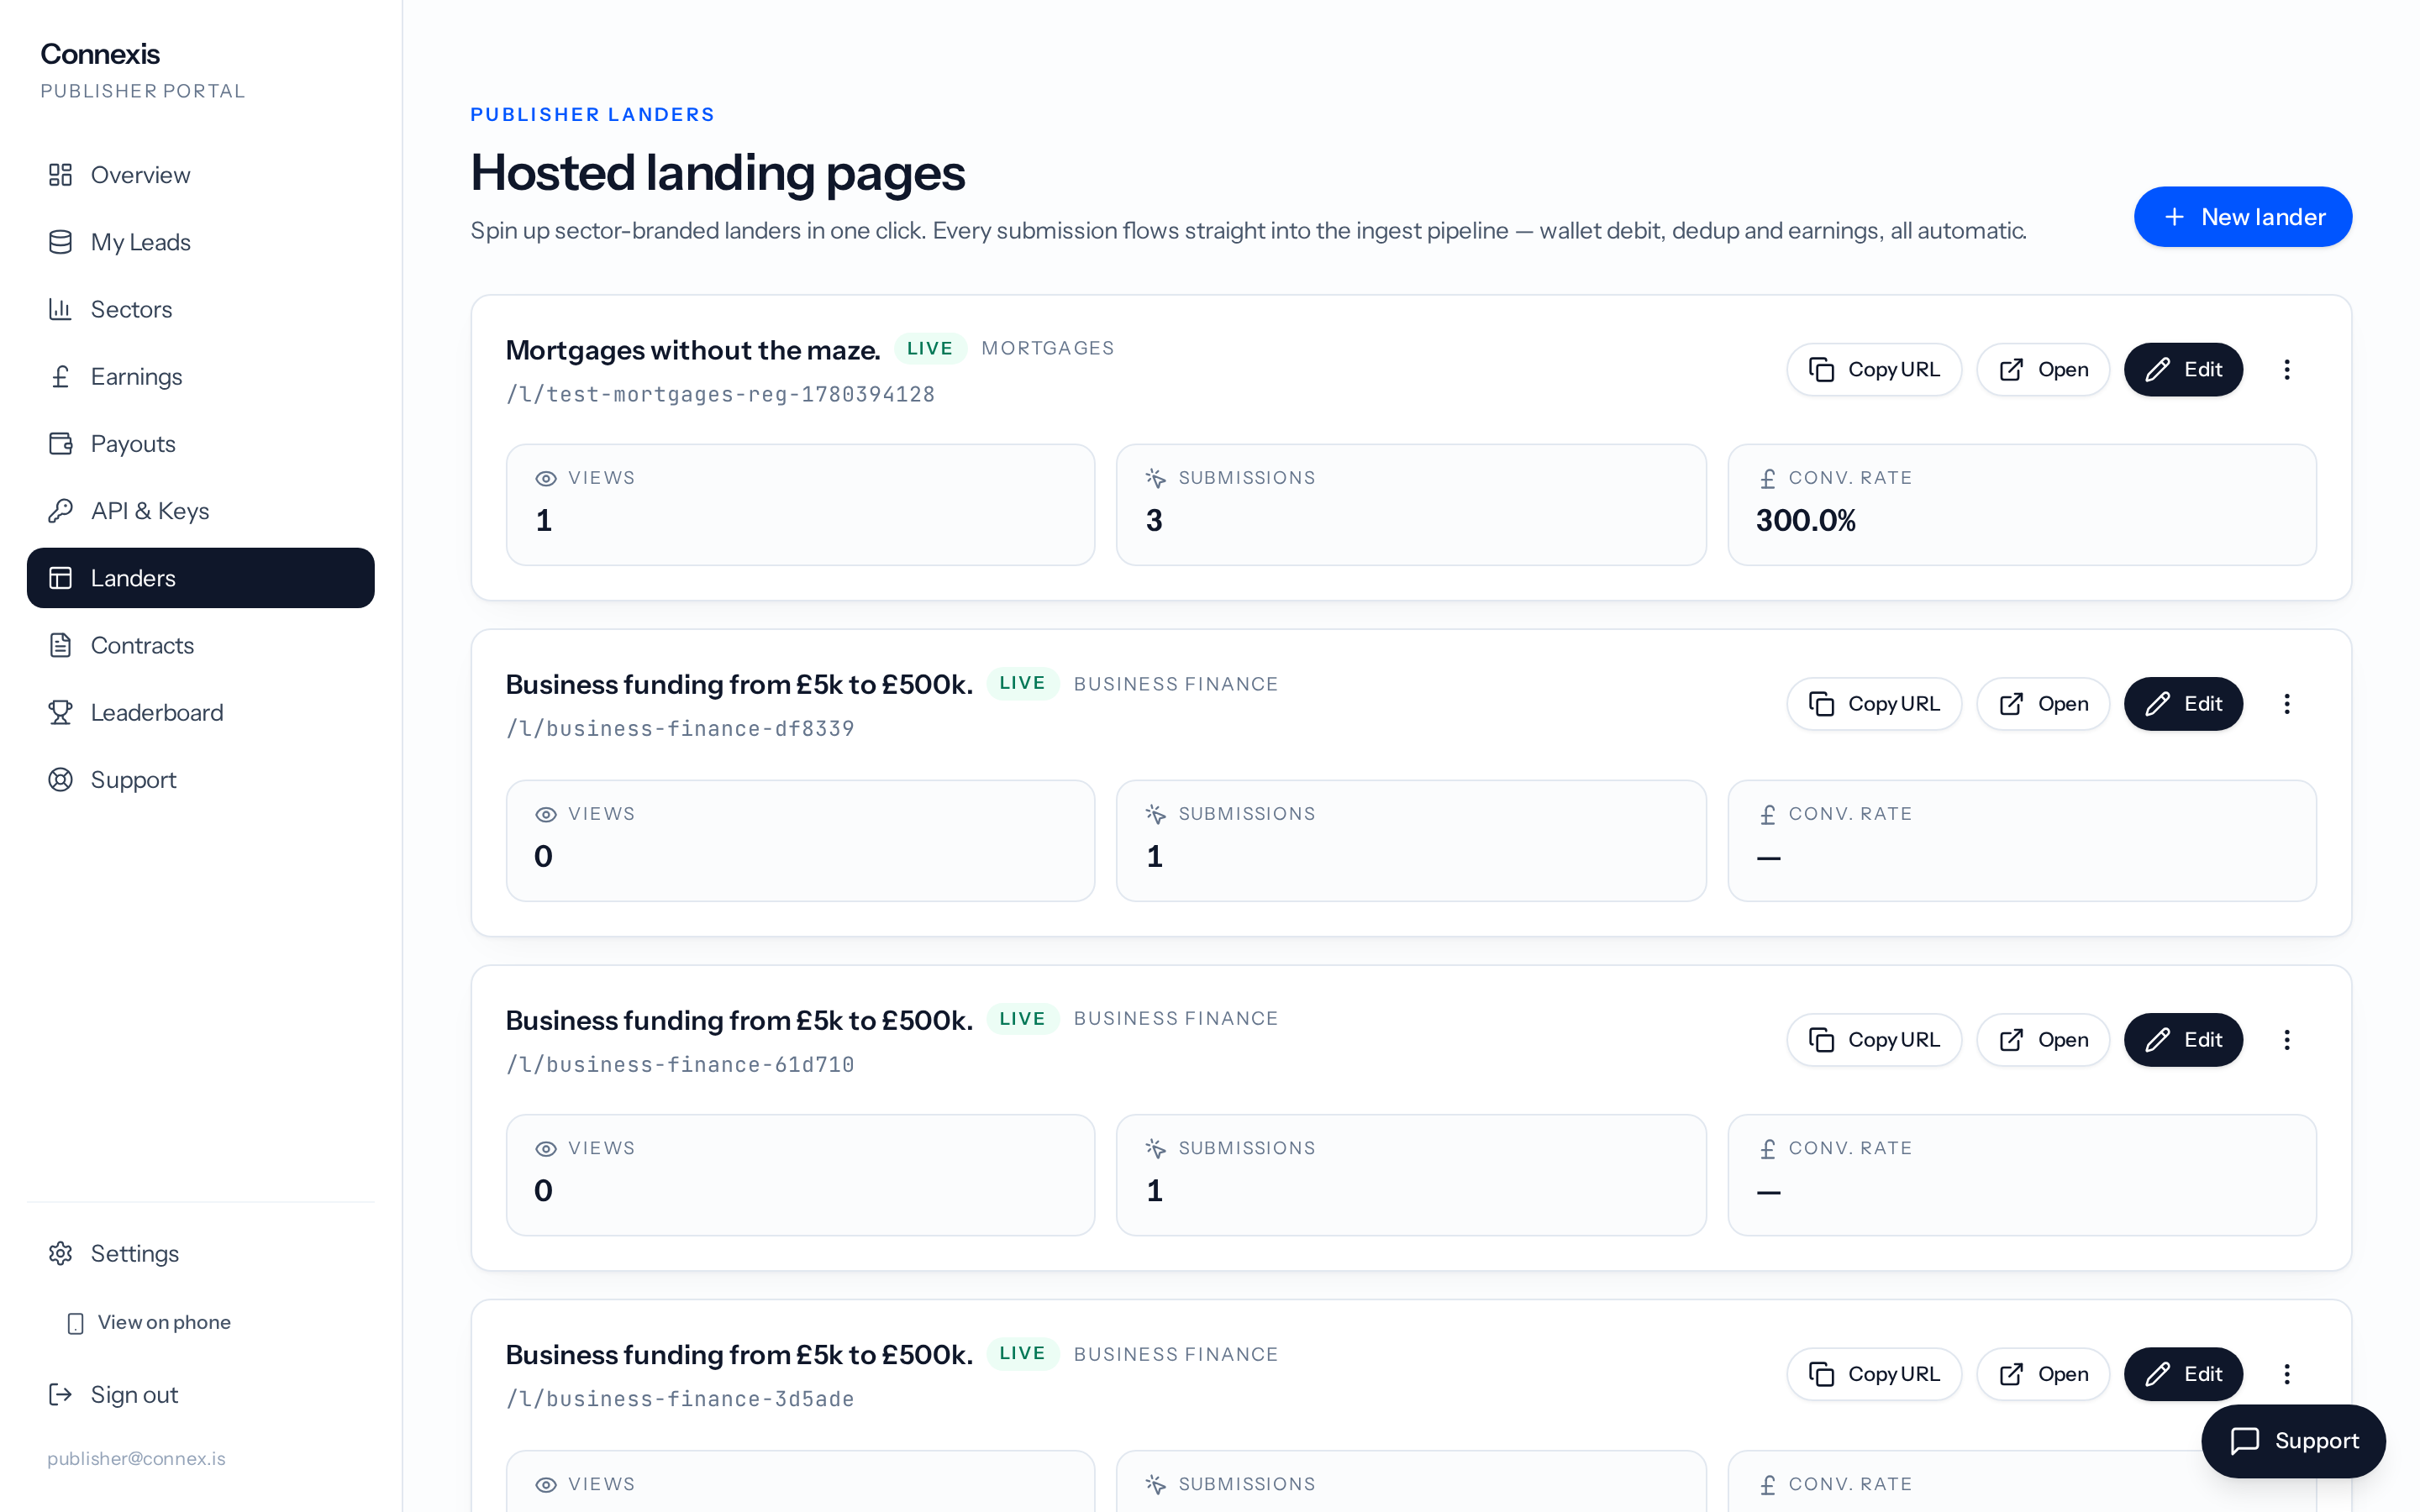Edit pencil icon for business-finance-61d710 lander
The height and width of the screenshot is (1512, 2420).
click(2157, 1040)
